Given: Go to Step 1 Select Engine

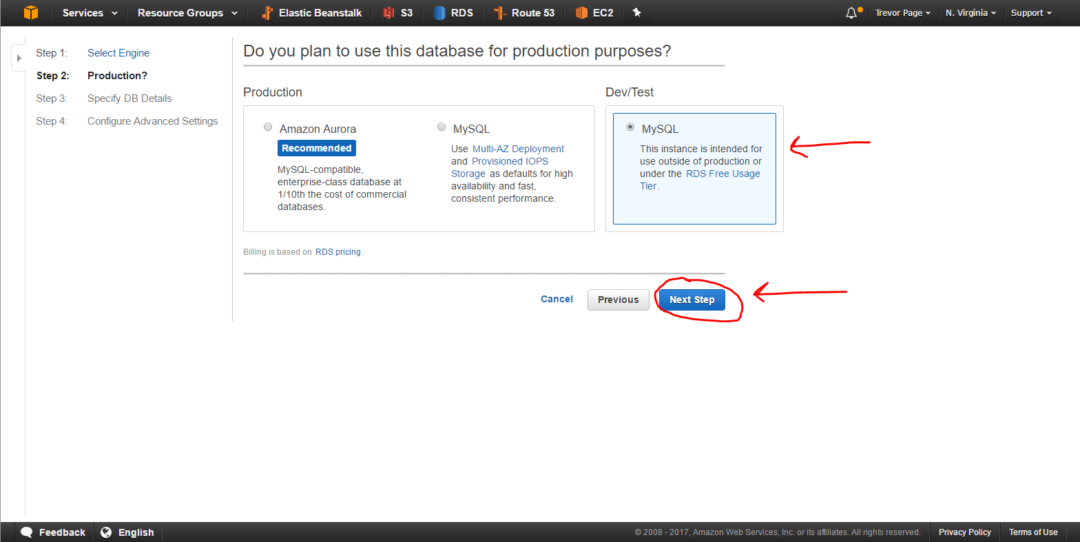Looking at the screenshot, I should click(x=118, y=53).
